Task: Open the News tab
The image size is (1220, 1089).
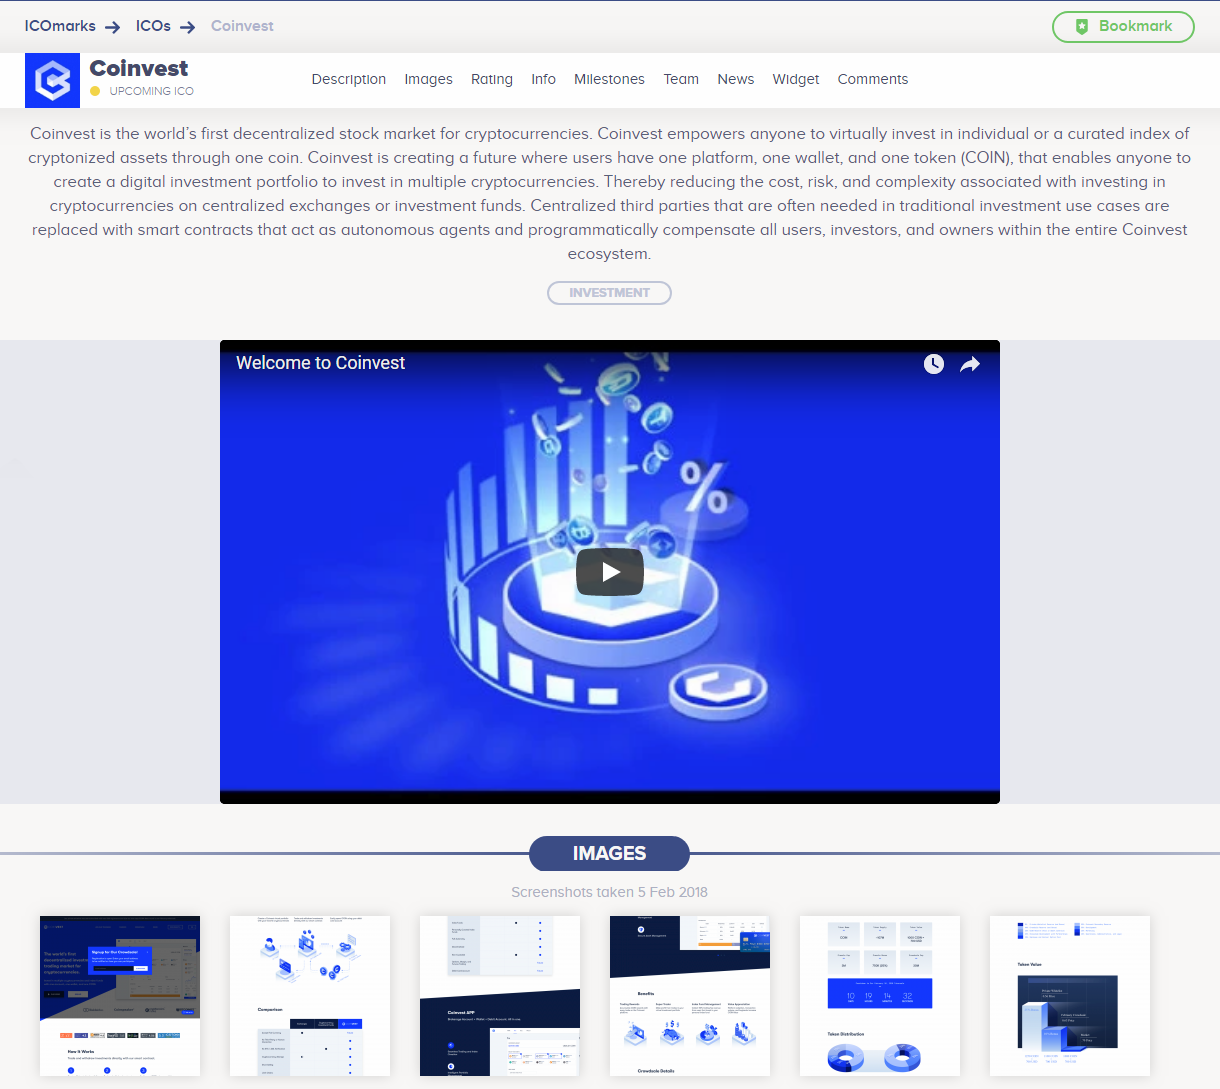Action: click(736, 79)
